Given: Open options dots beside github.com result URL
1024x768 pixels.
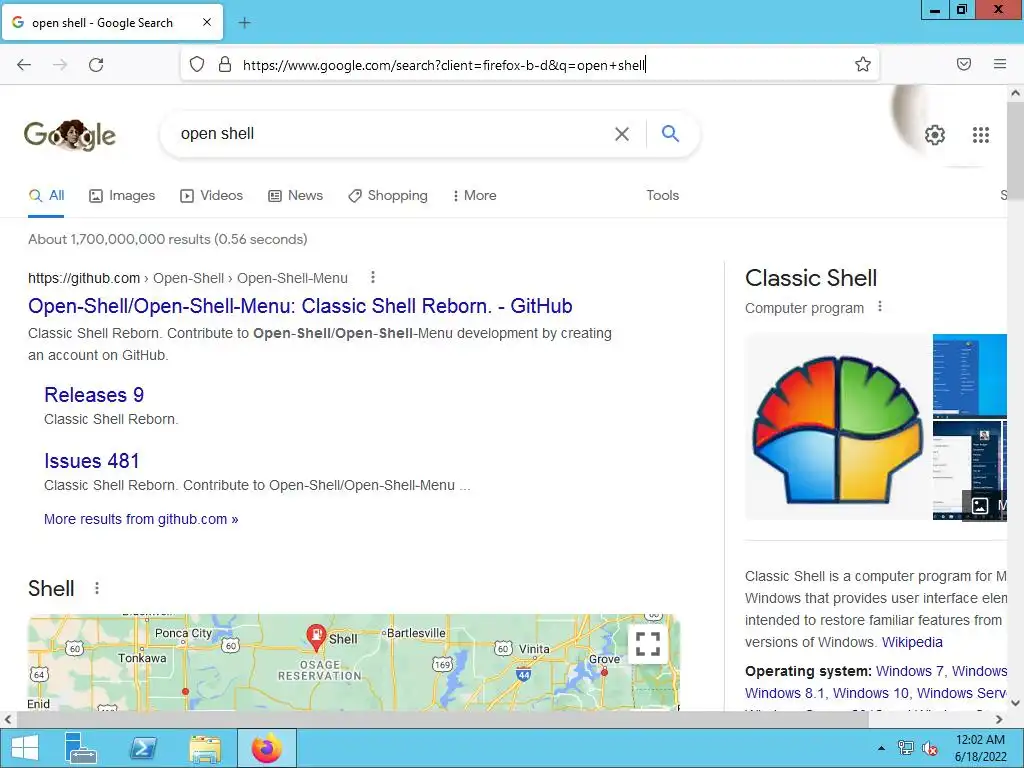Looking at the screenshot, I should coord(373,278).
